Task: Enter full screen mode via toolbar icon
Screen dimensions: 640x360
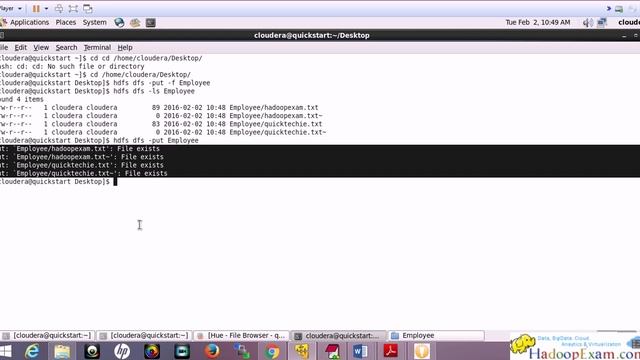Action: pos(73,9)
